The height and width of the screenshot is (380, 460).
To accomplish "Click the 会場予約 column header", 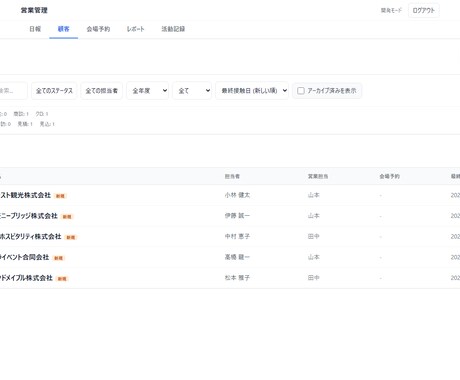I will click(390, 176).
